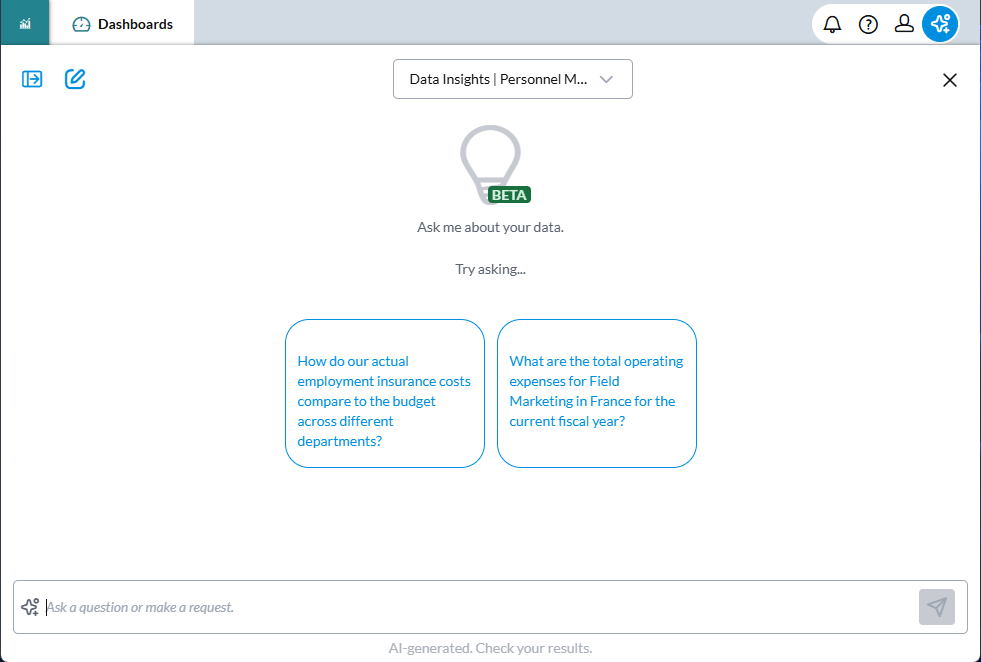Click the sparkle icon in the input box

point(30,607)
